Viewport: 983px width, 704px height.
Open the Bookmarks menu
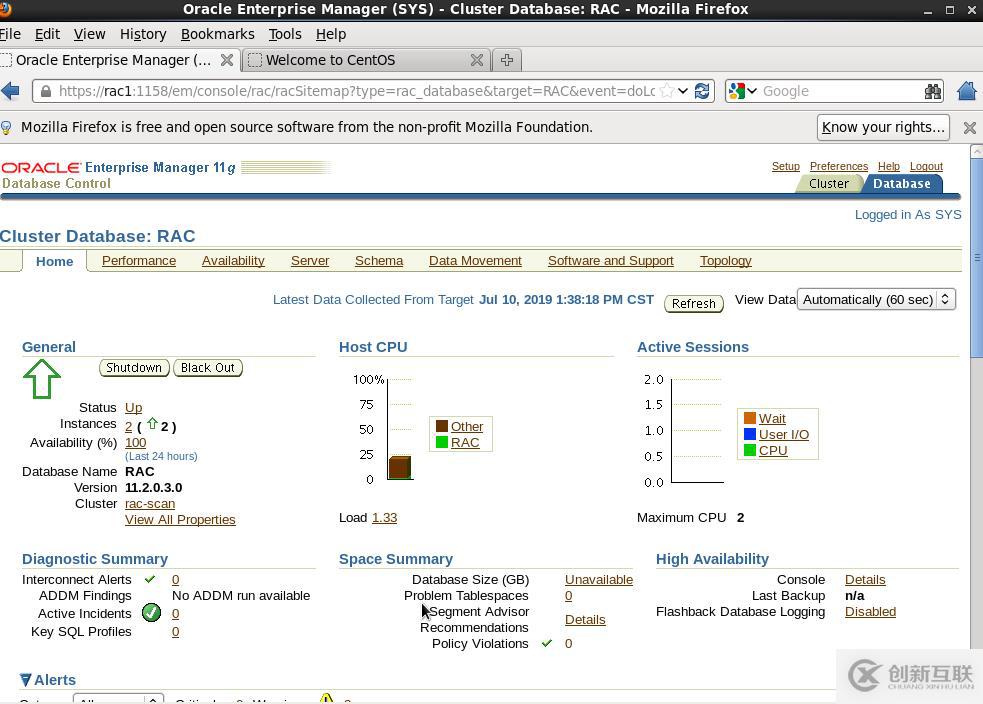(217, 34)
